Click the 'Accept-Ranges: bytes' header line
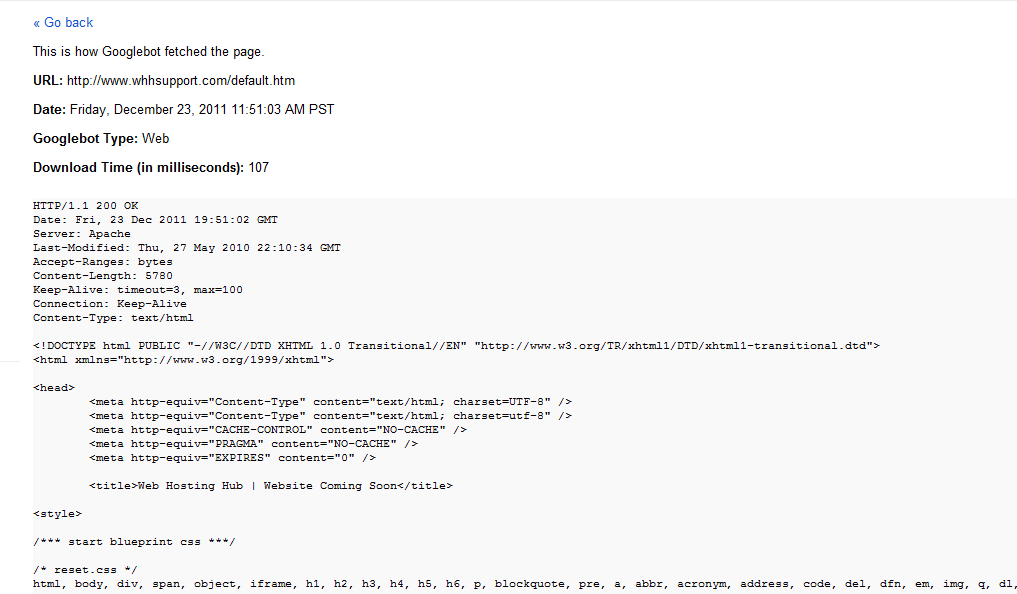The image size is (1017, 594). point(102,262)
